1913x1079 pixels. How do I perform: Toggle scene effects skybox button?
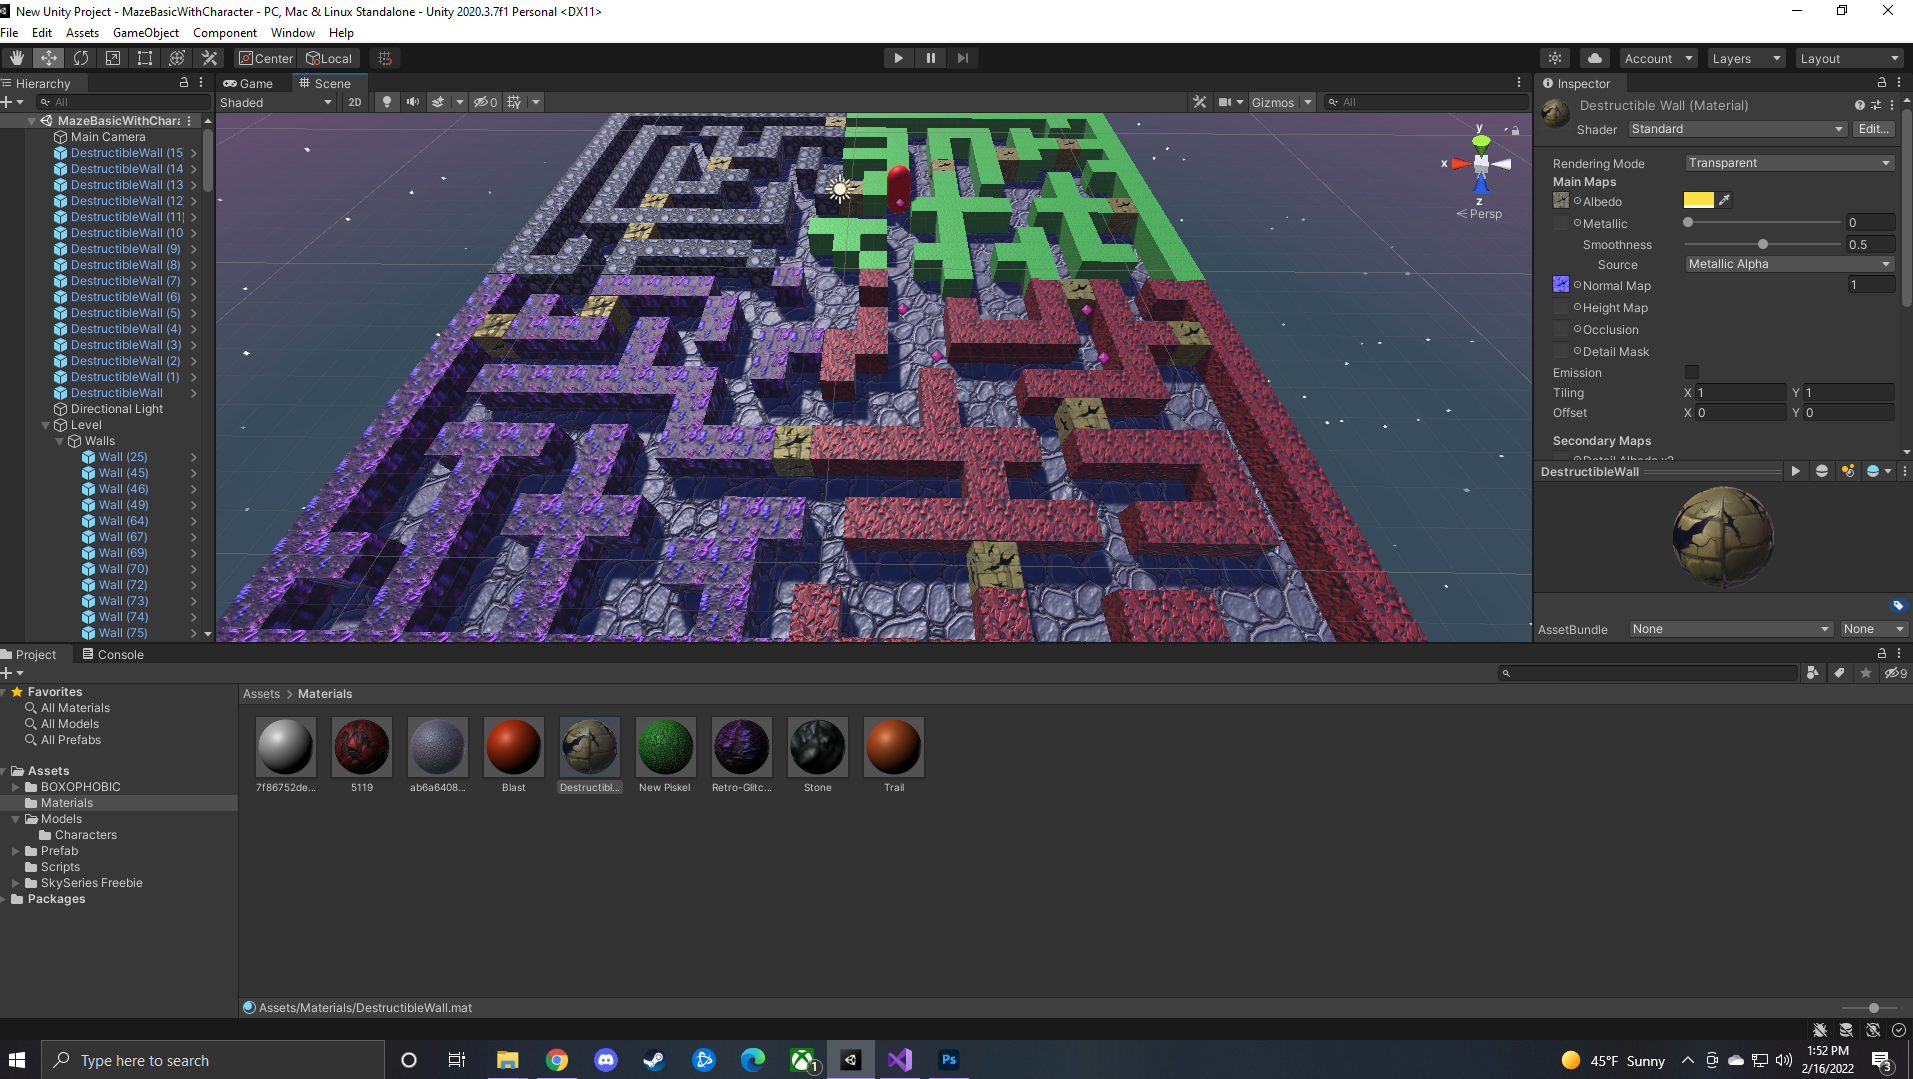pyautogui.click(x=438, y=102)
